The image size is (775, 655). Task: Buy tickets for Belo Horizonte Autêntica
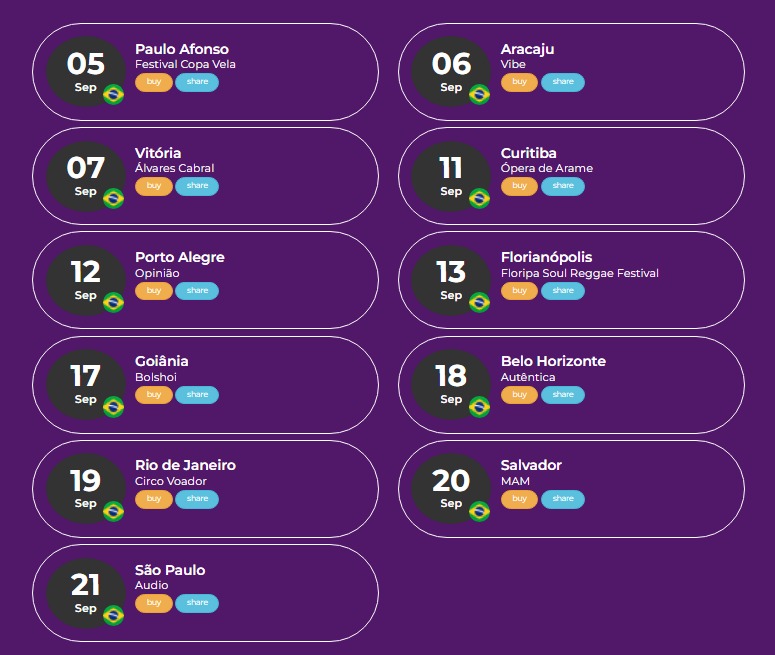coord(519,394)
